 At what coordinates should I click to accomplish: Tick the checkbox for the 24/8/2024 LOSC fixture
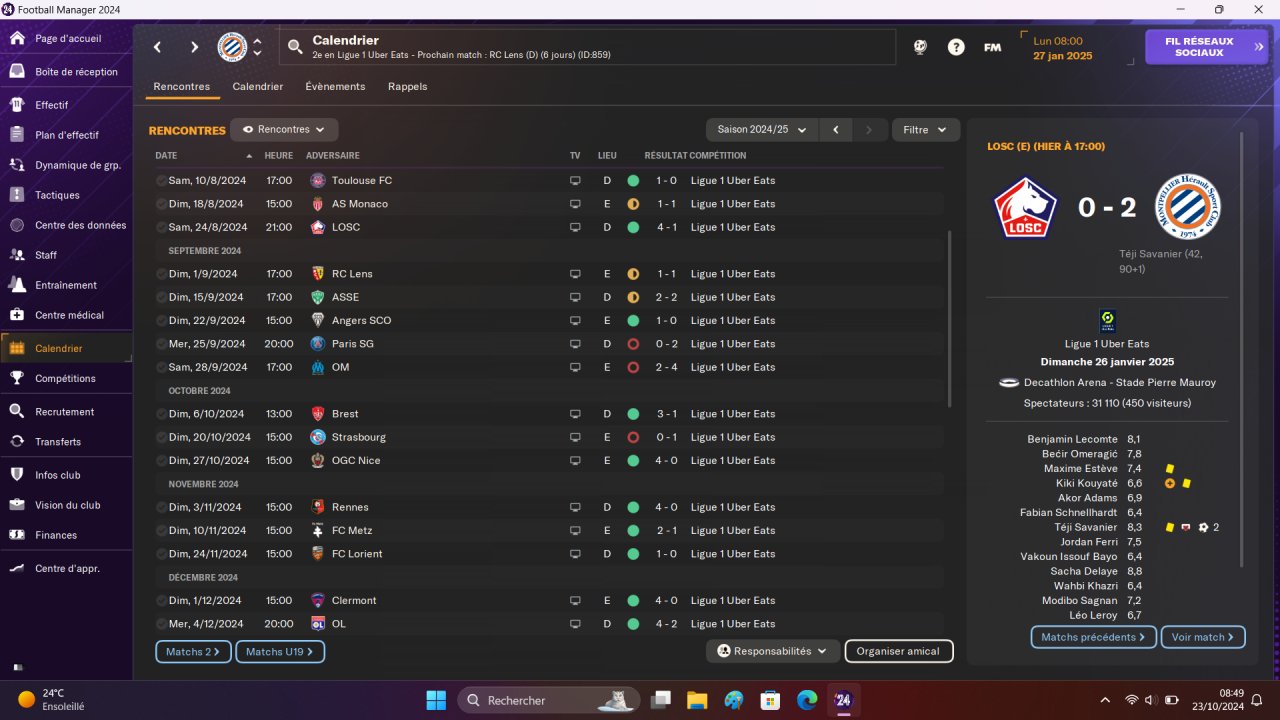[161, 227]
